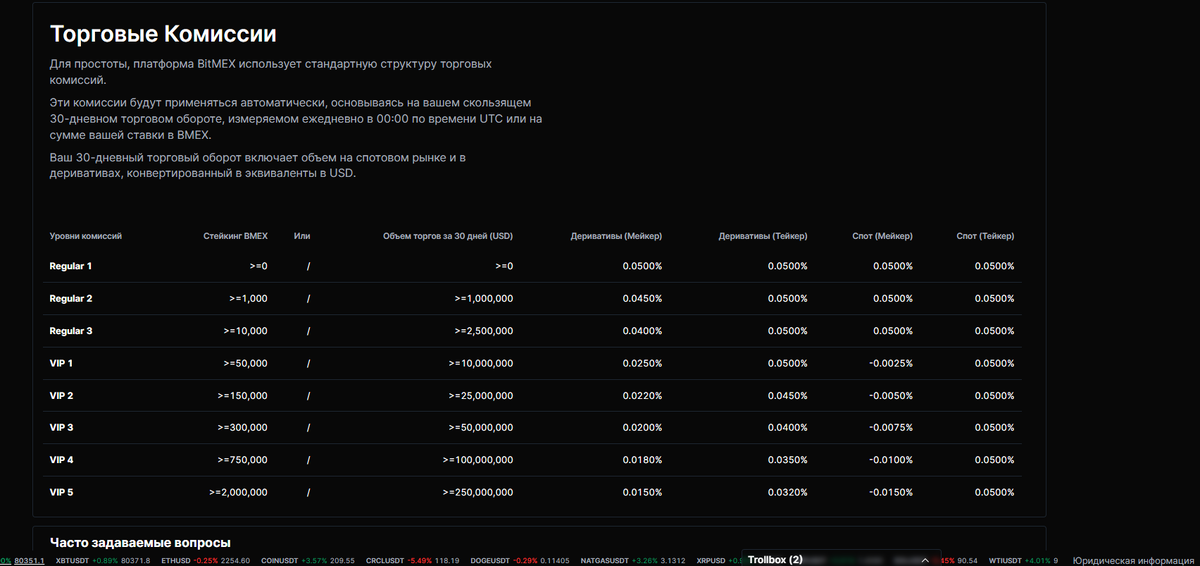Click the >=150,000 staking value
This screenshot has width=1200, height=566.
click(243, 395)
